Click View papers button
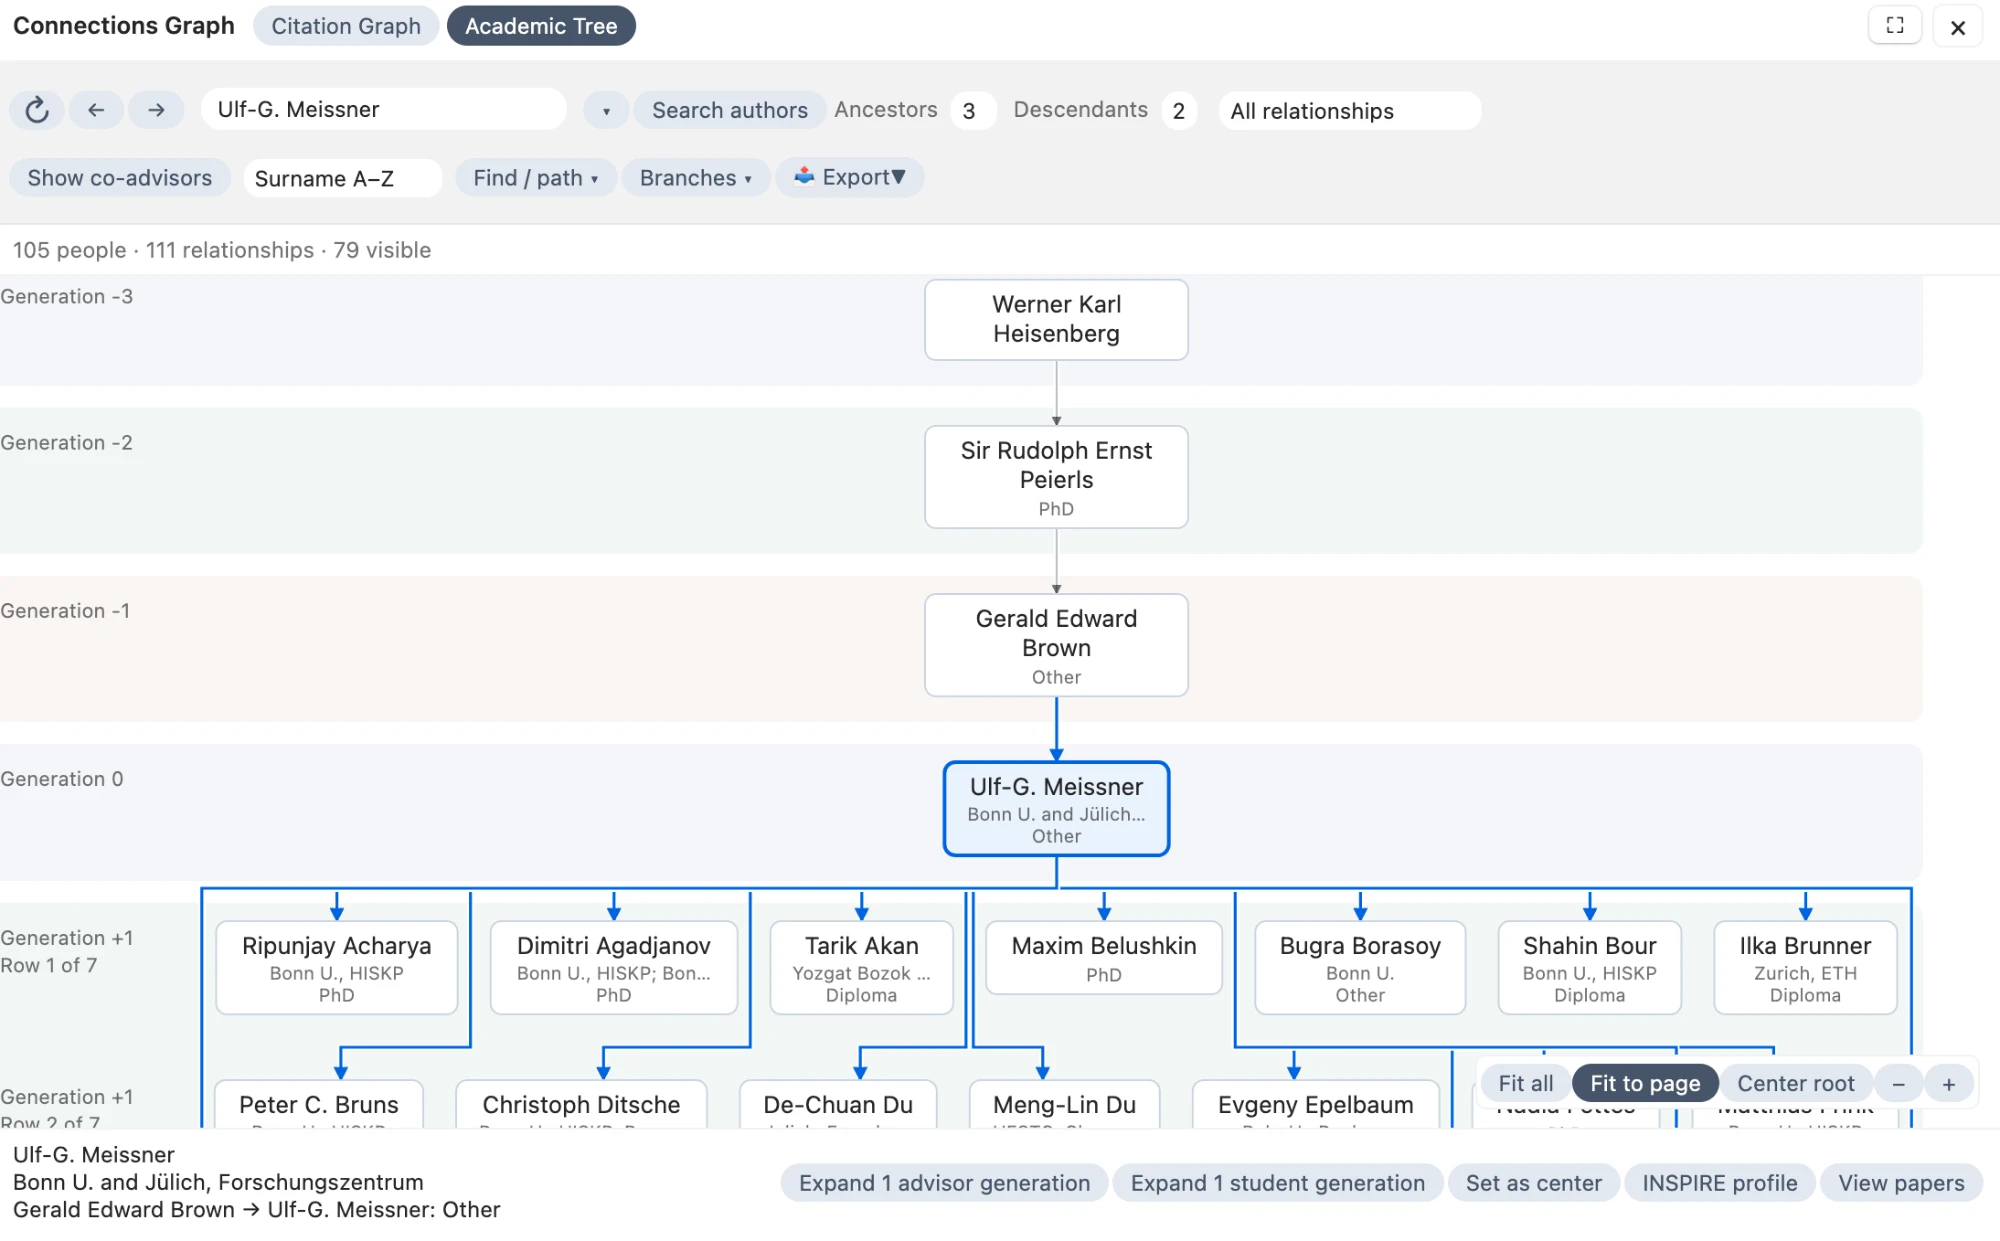The width and height of the screenshot is (2000, 1241). coord(1901,1183)
